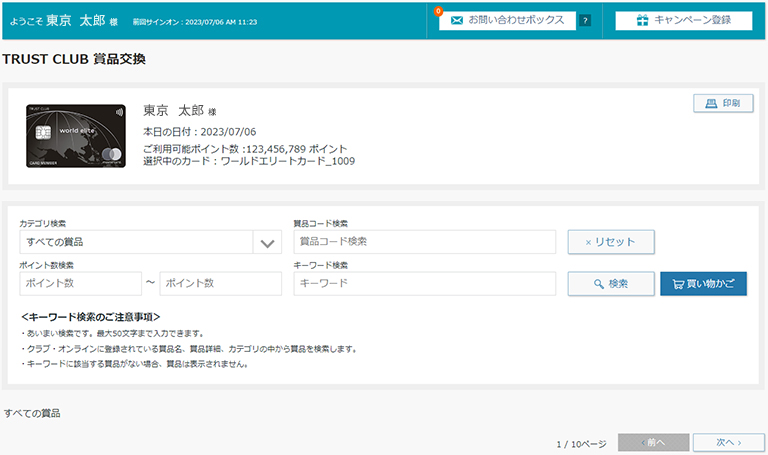768x455 pixels.
Task: Click the TRUST CLUB 賞品交換 heading
Action: click(x=74, y=59)
